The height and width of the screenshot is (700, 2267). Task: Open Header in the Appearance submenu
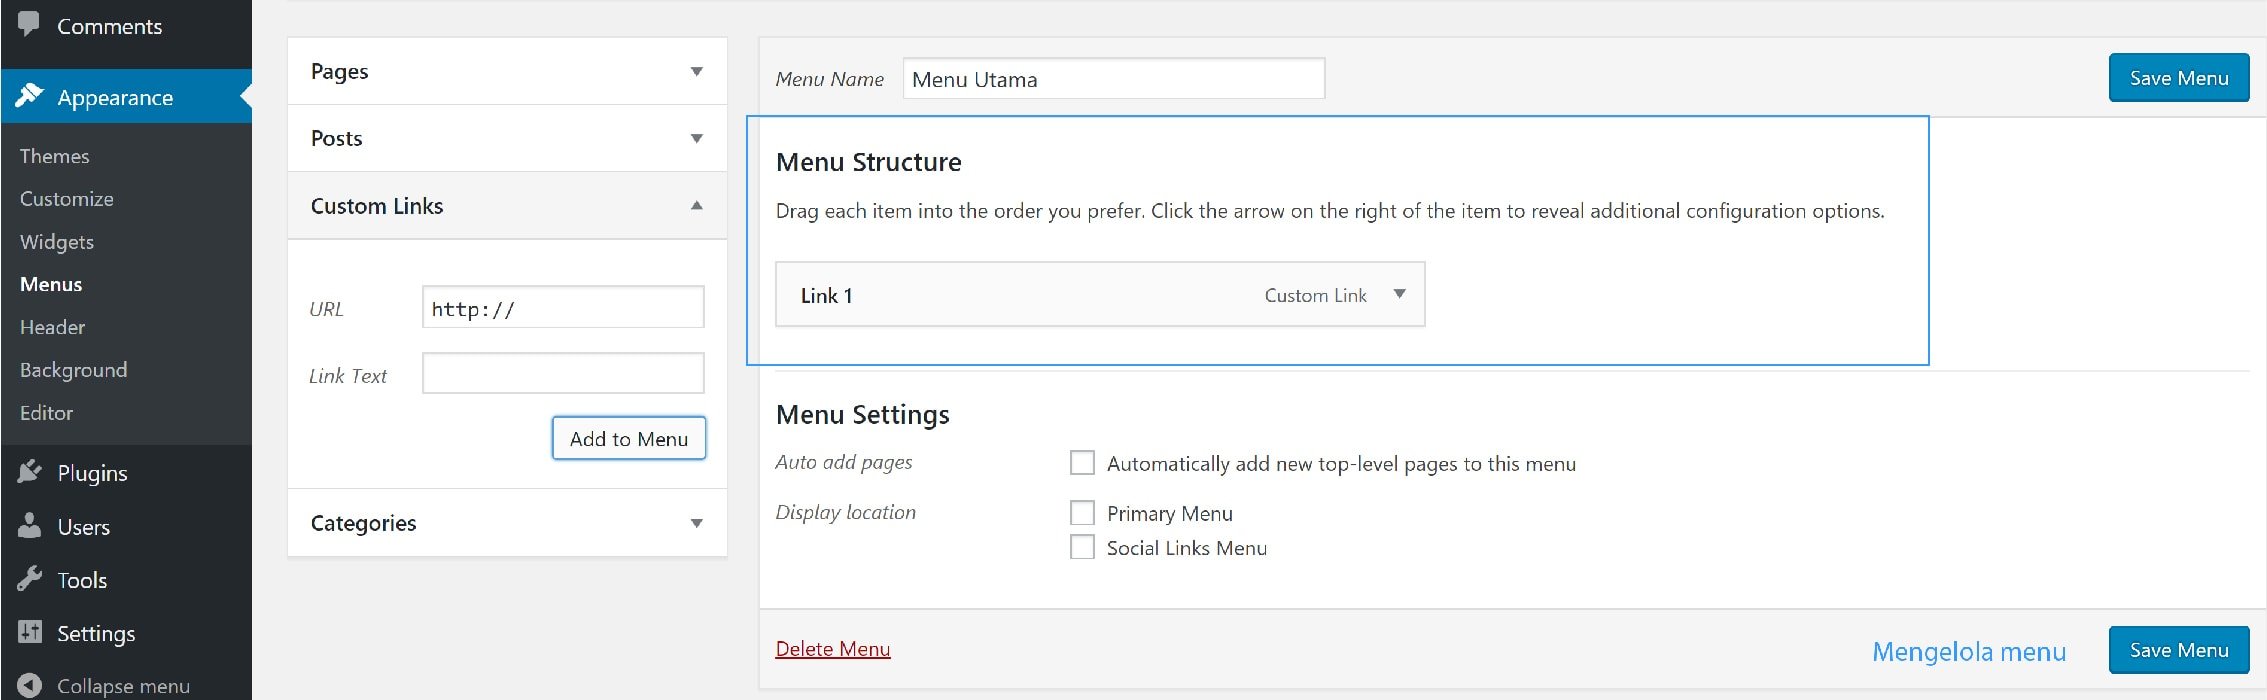[53, 327]
